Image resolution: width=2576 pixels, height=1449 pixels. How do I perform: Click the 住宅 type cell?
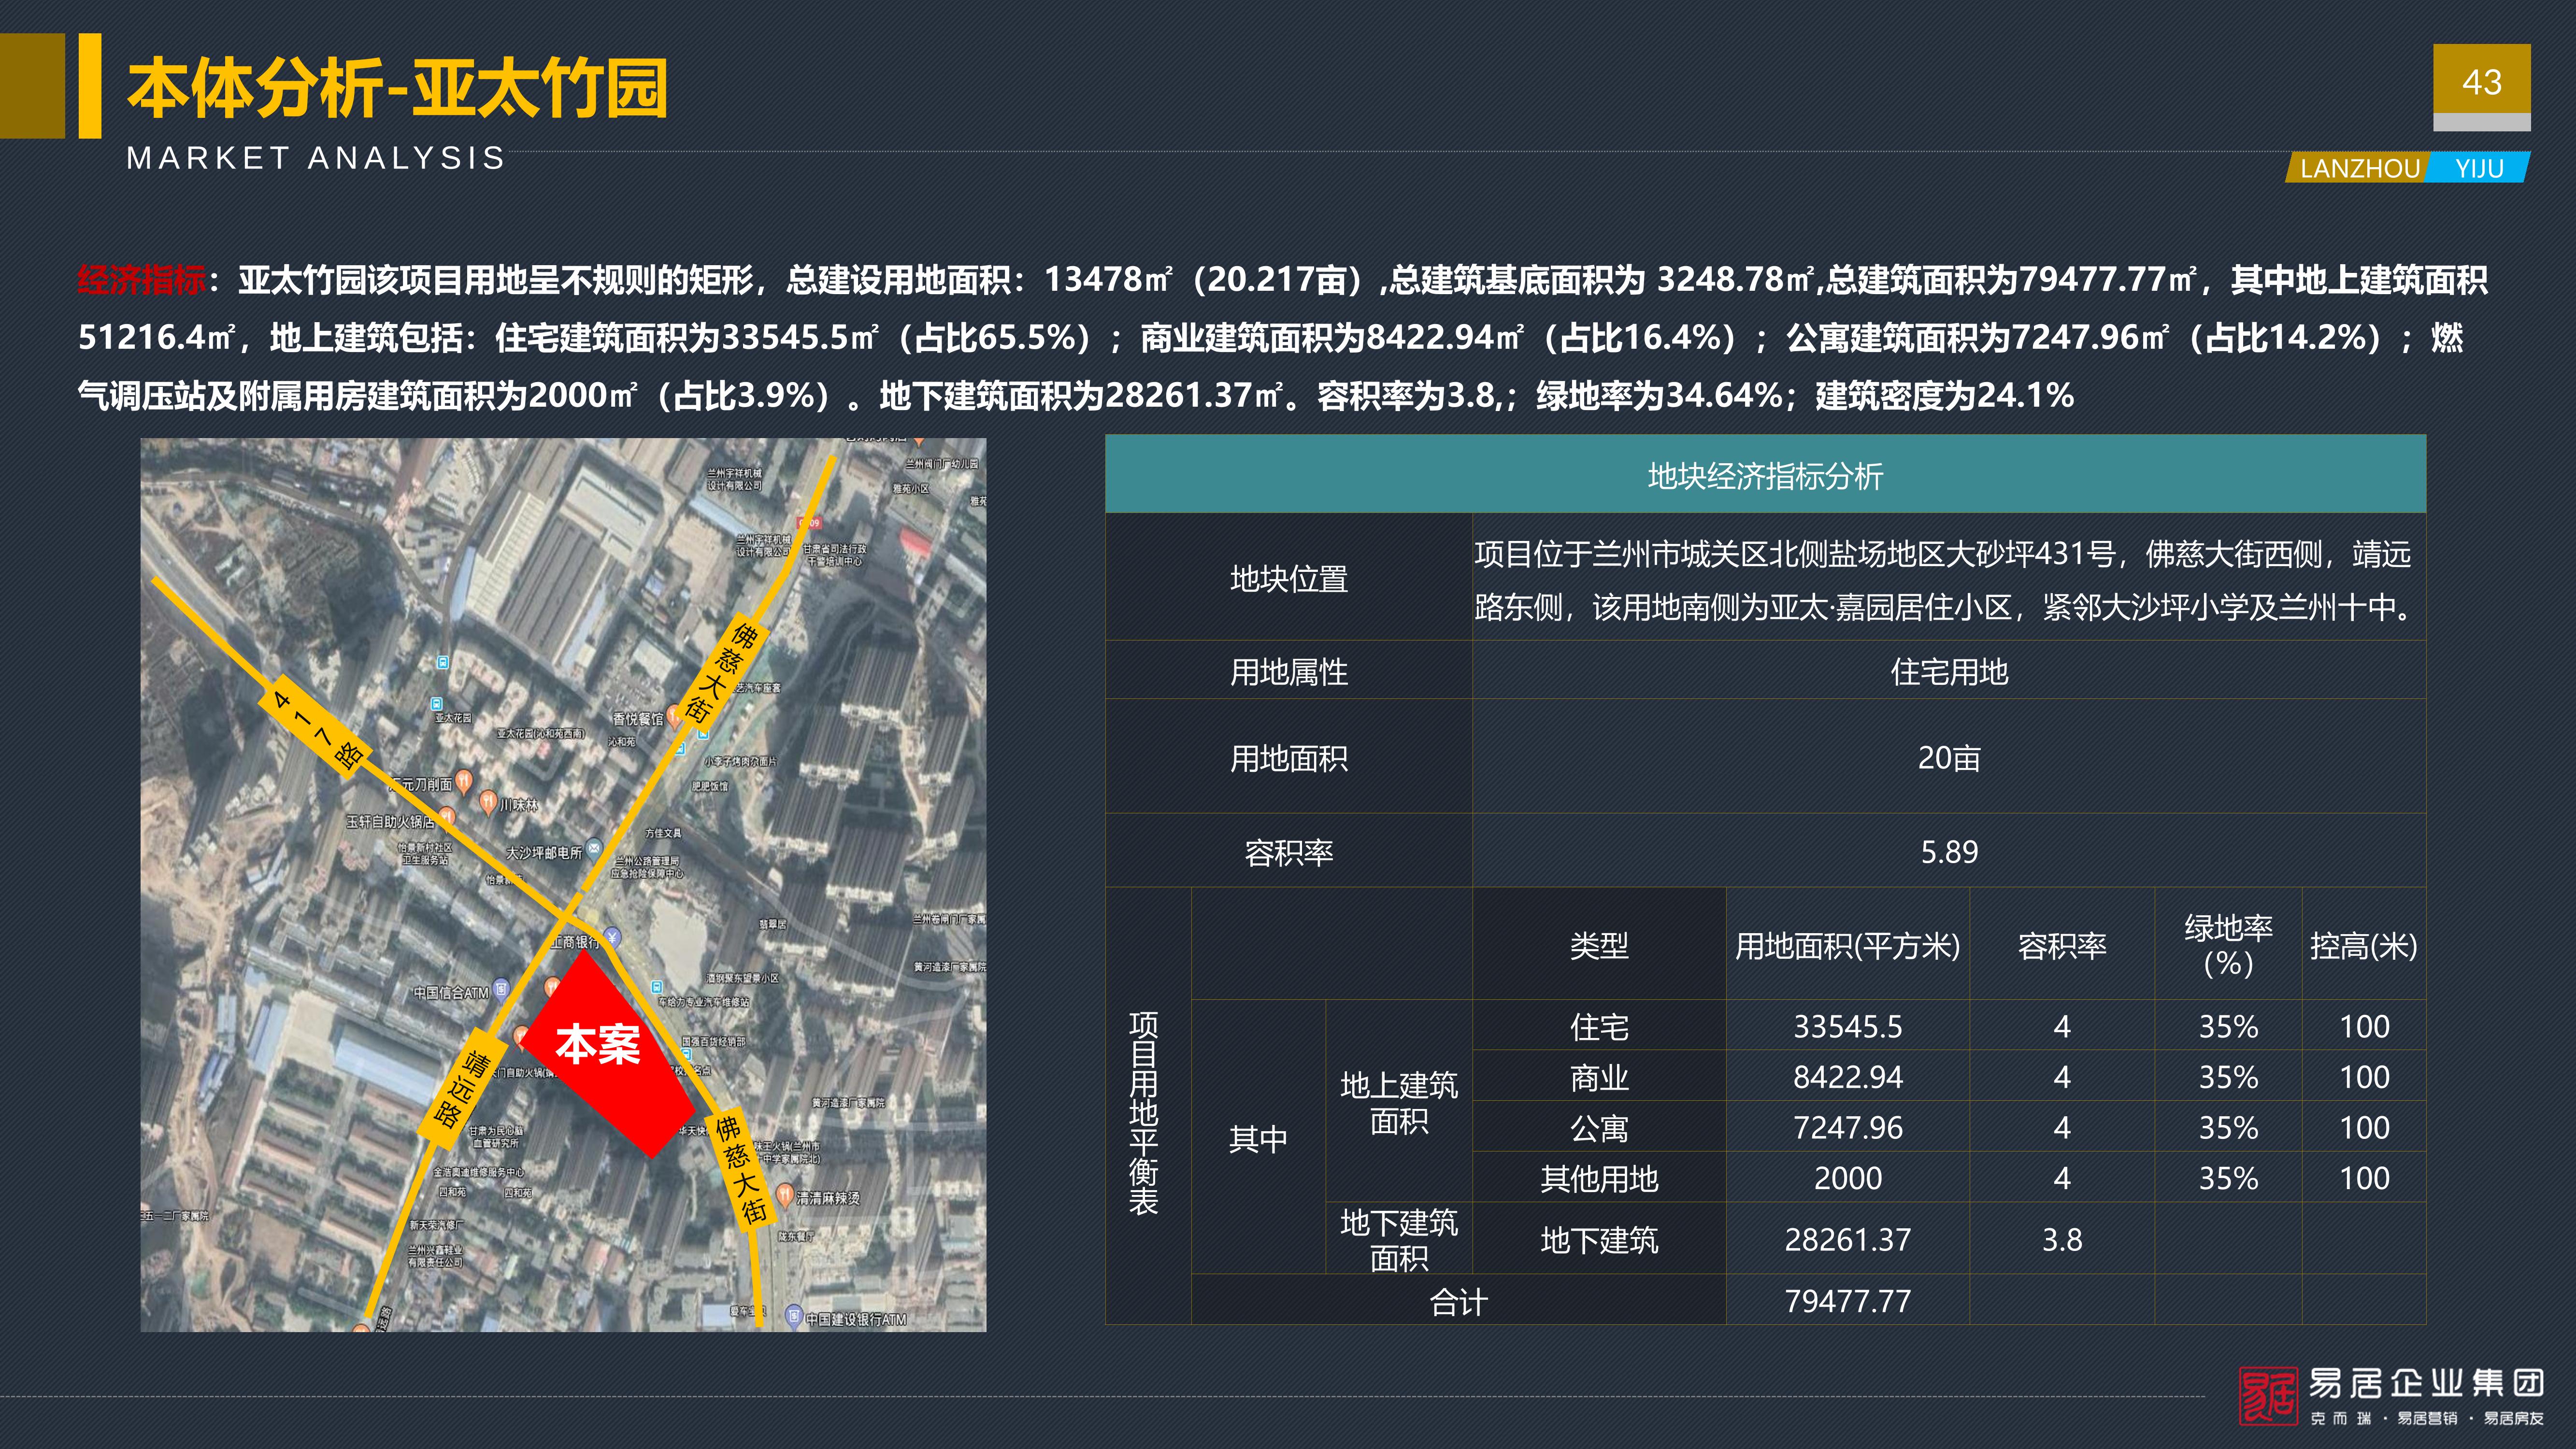pos(1599,1026)
